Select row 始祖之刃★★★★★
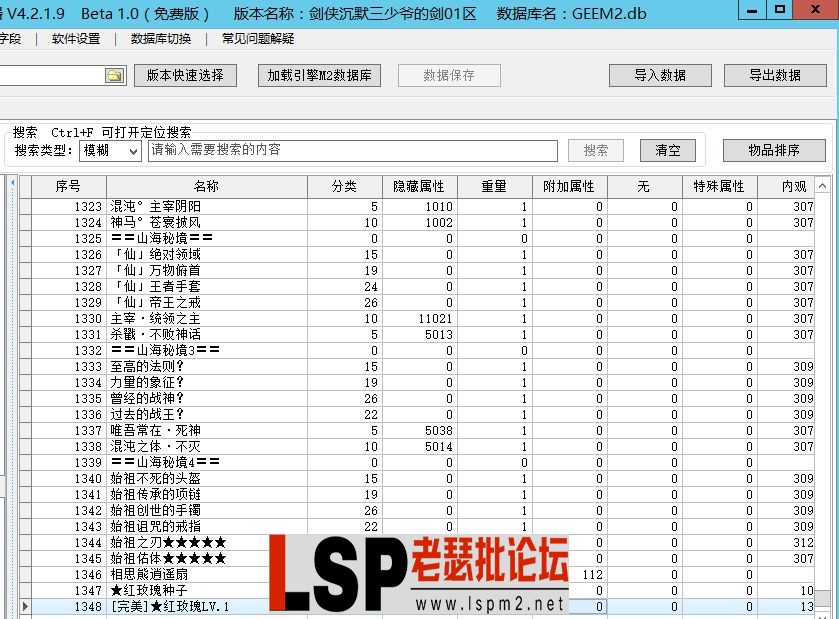Screen dimensions: 839x619 coord(417,543)
